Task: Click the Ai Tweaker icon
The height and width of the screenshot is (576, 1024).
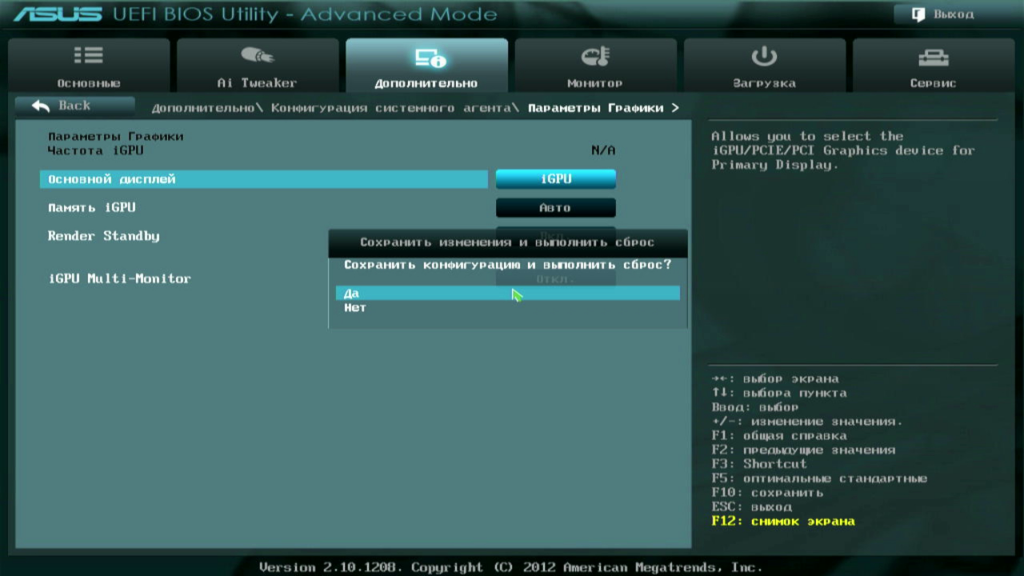Action: [257, 56]
